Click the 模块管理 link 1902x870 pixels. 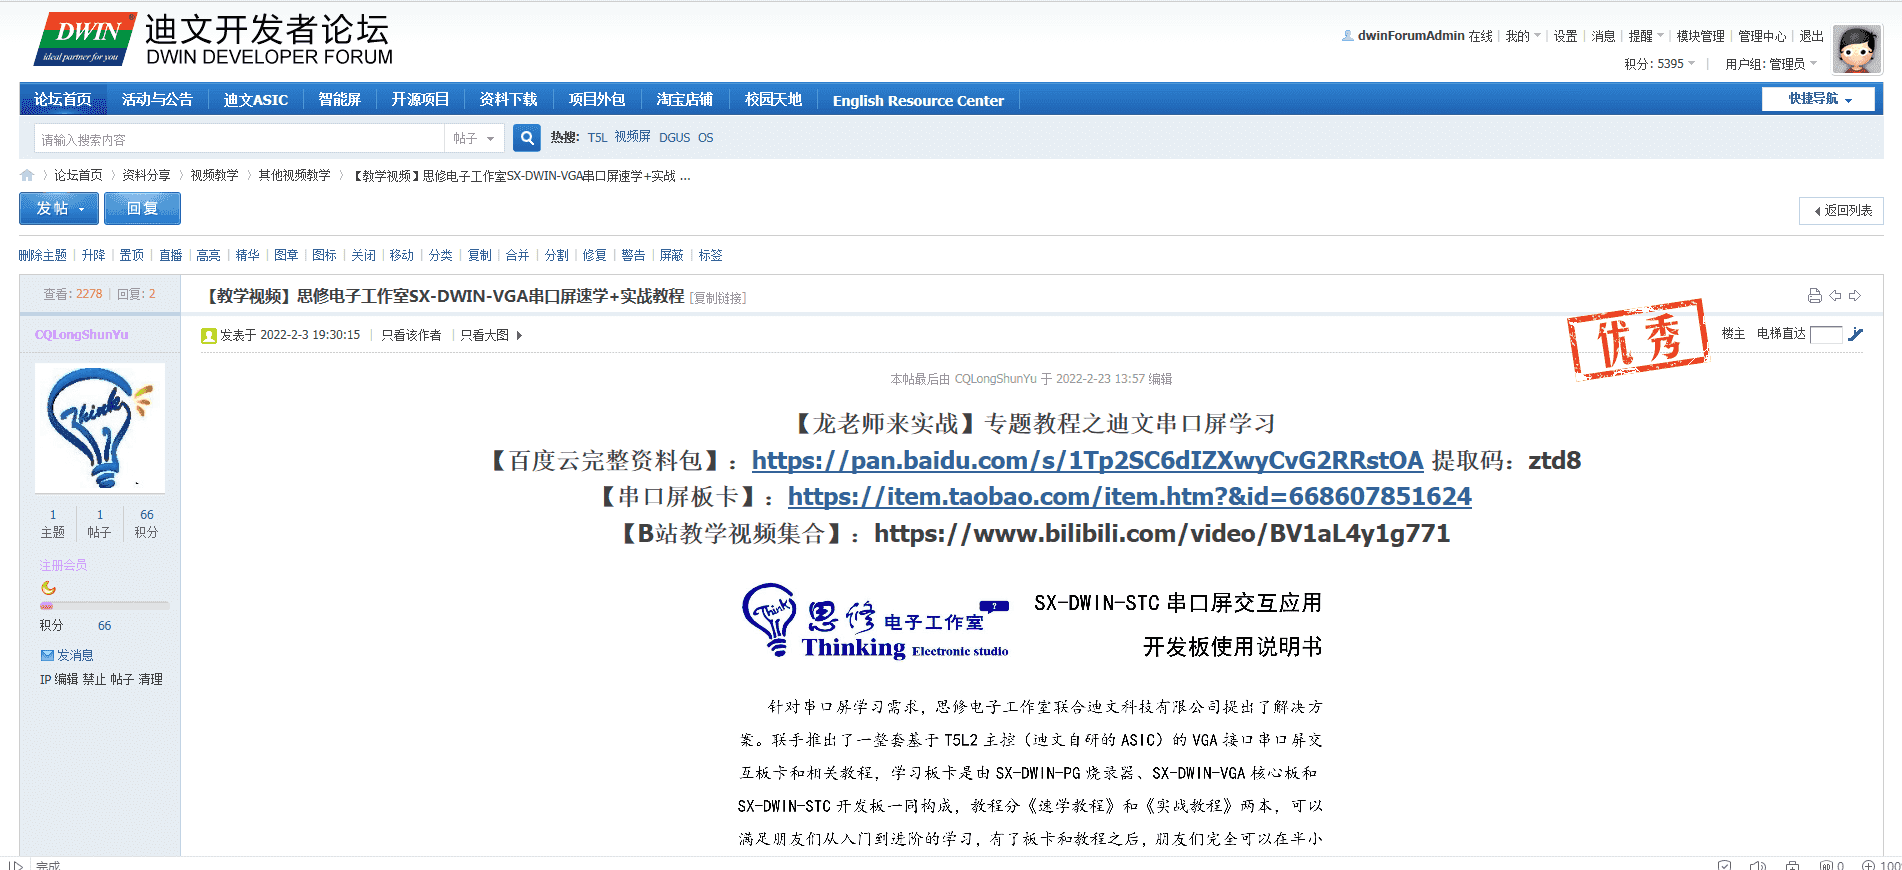tap(1700, 36)
